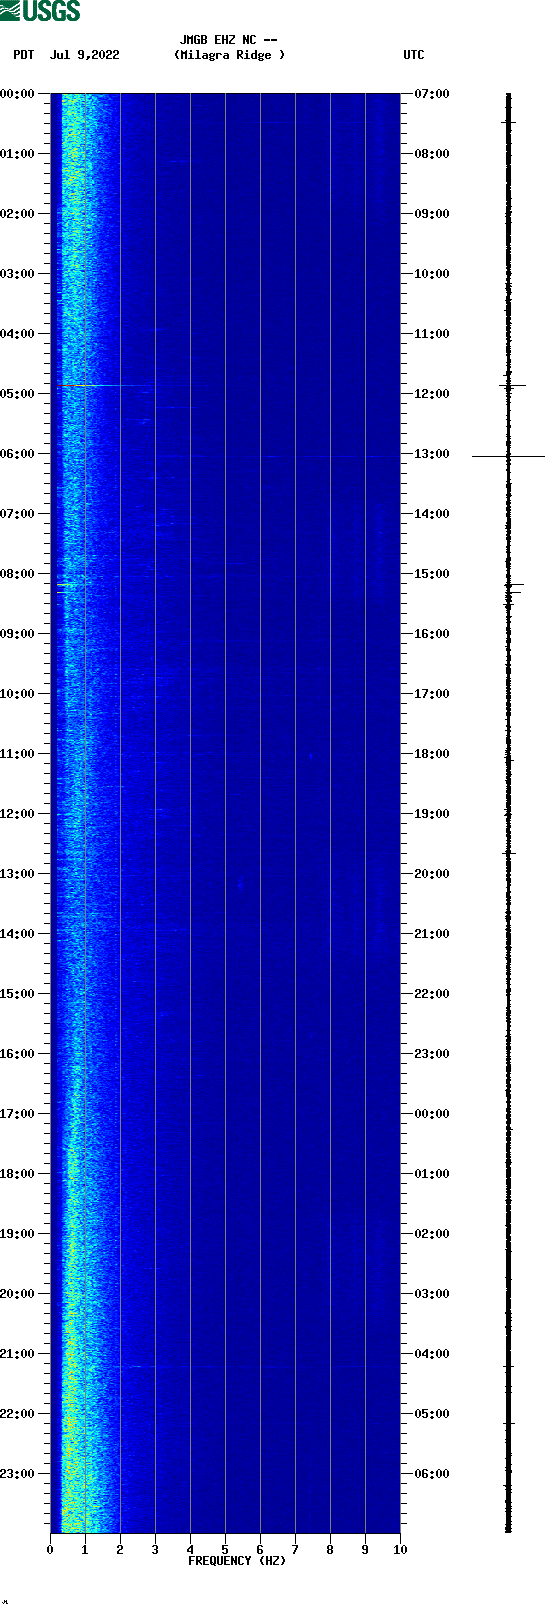Click the PDT '00:00' time label
This screenshot has height=1613, width=552.
coord(18,94)
